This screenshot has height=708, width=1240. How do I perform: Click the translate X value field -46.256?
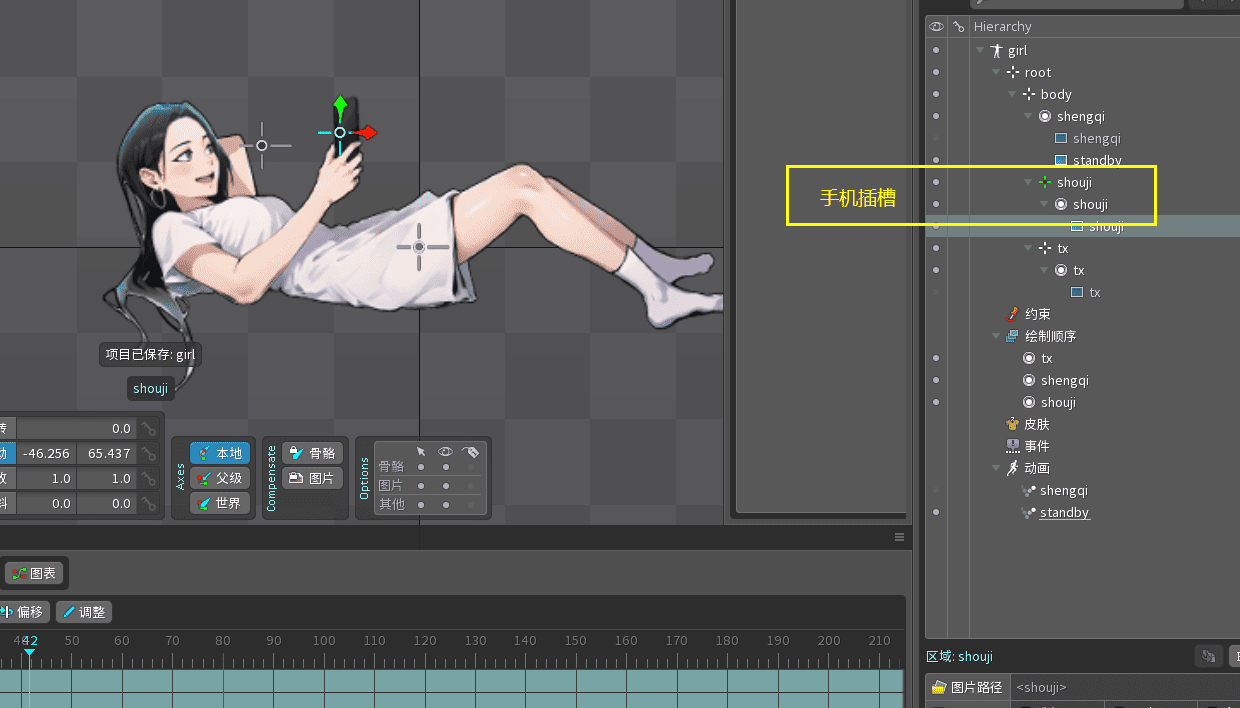coord(46,453)
